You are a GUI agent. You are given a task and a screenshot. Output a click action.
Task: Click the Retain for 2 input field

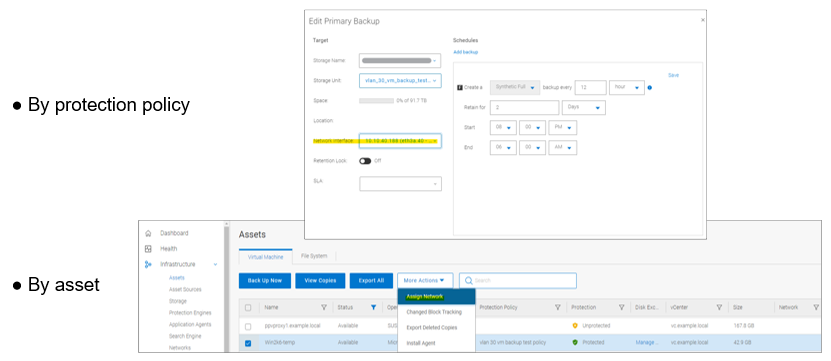[525, 107]
